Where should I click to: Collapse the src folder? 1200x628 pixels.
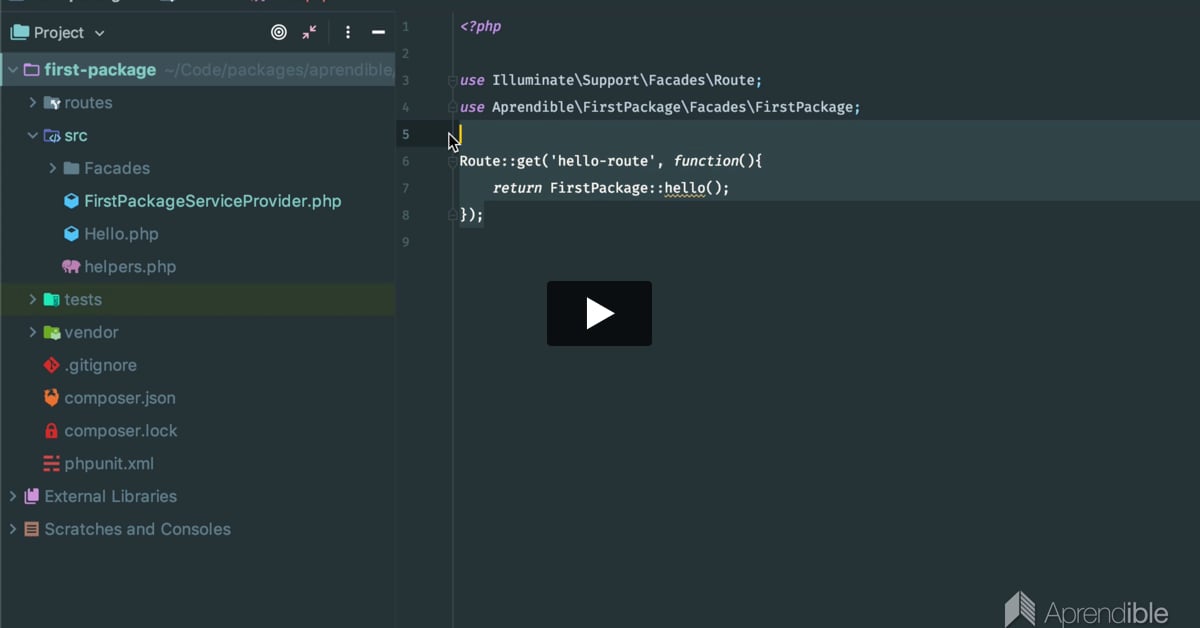33,136
